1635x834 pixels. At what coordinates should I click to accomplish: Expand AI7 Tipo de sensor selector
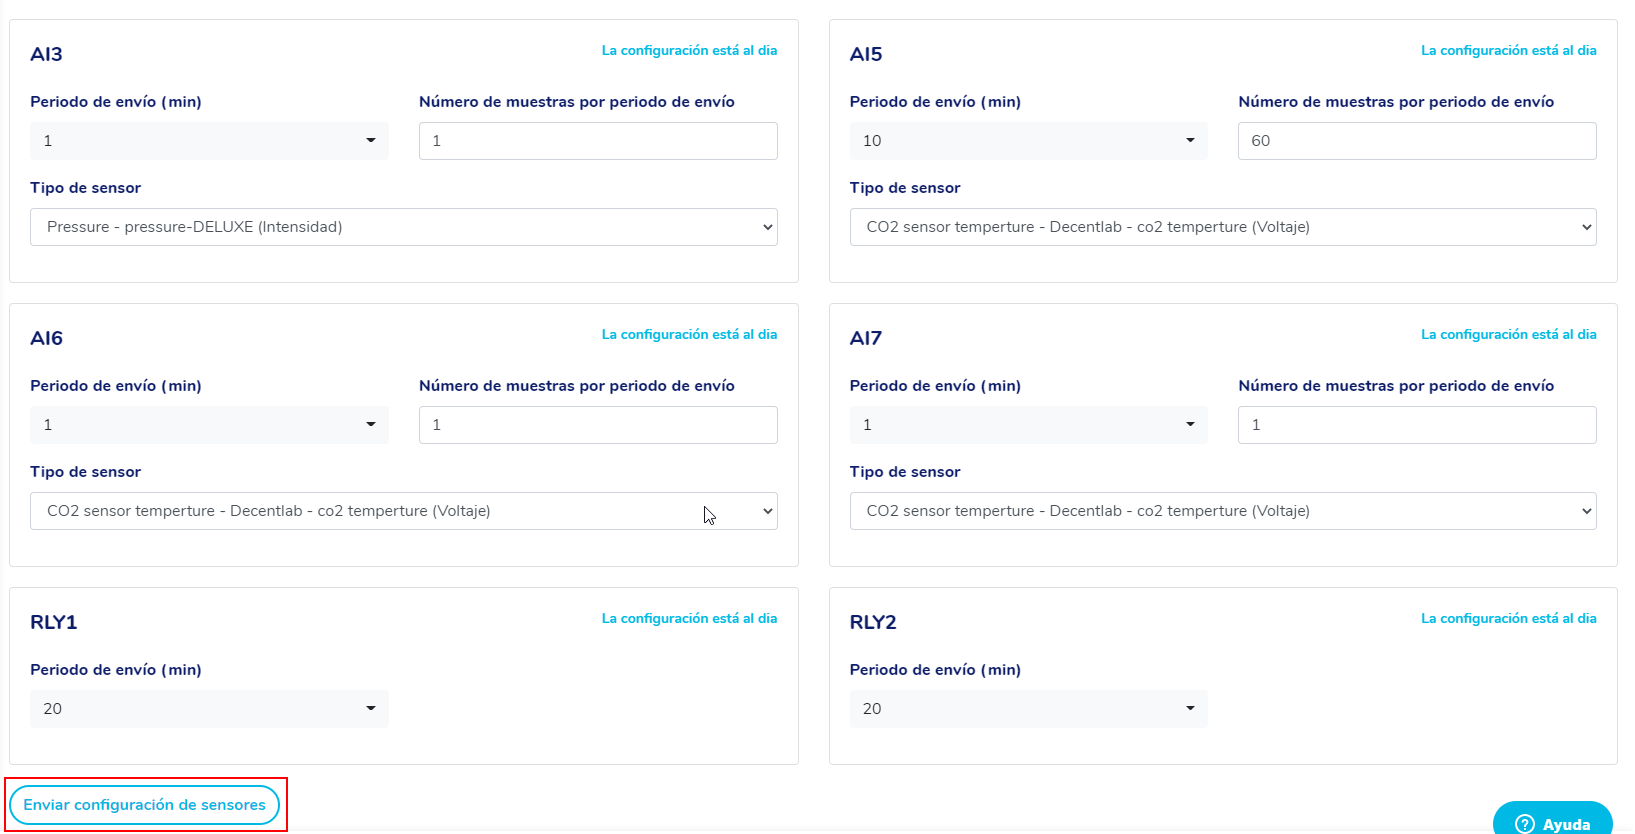(x=1222, y=511)
